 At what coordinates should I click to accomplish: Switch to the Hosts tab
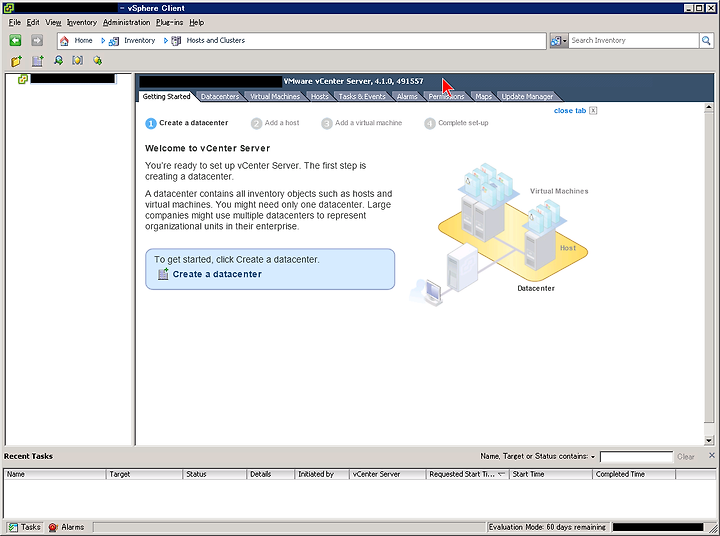(x=320, y=96)
